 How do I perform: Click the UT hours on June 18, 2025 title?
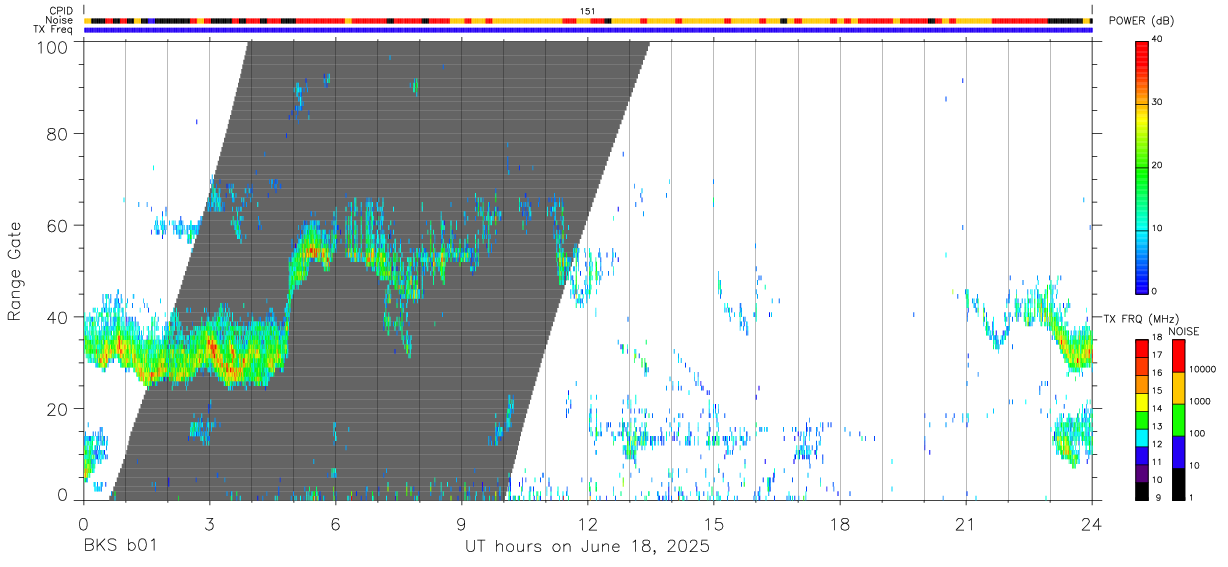click(587, 547)
